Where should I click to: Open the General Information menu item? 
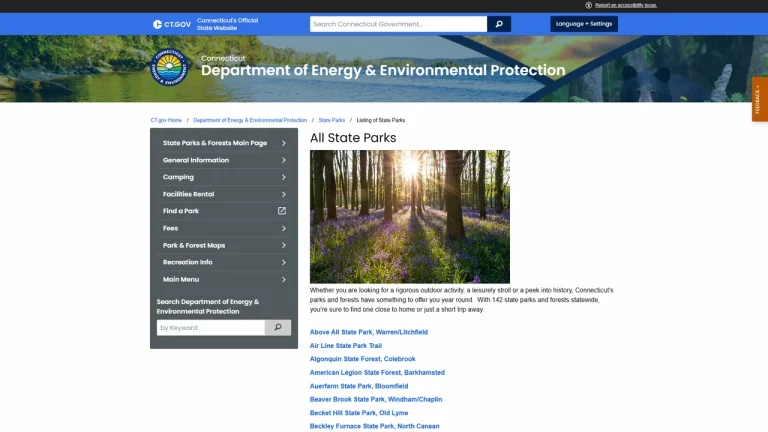coord(195,160)
